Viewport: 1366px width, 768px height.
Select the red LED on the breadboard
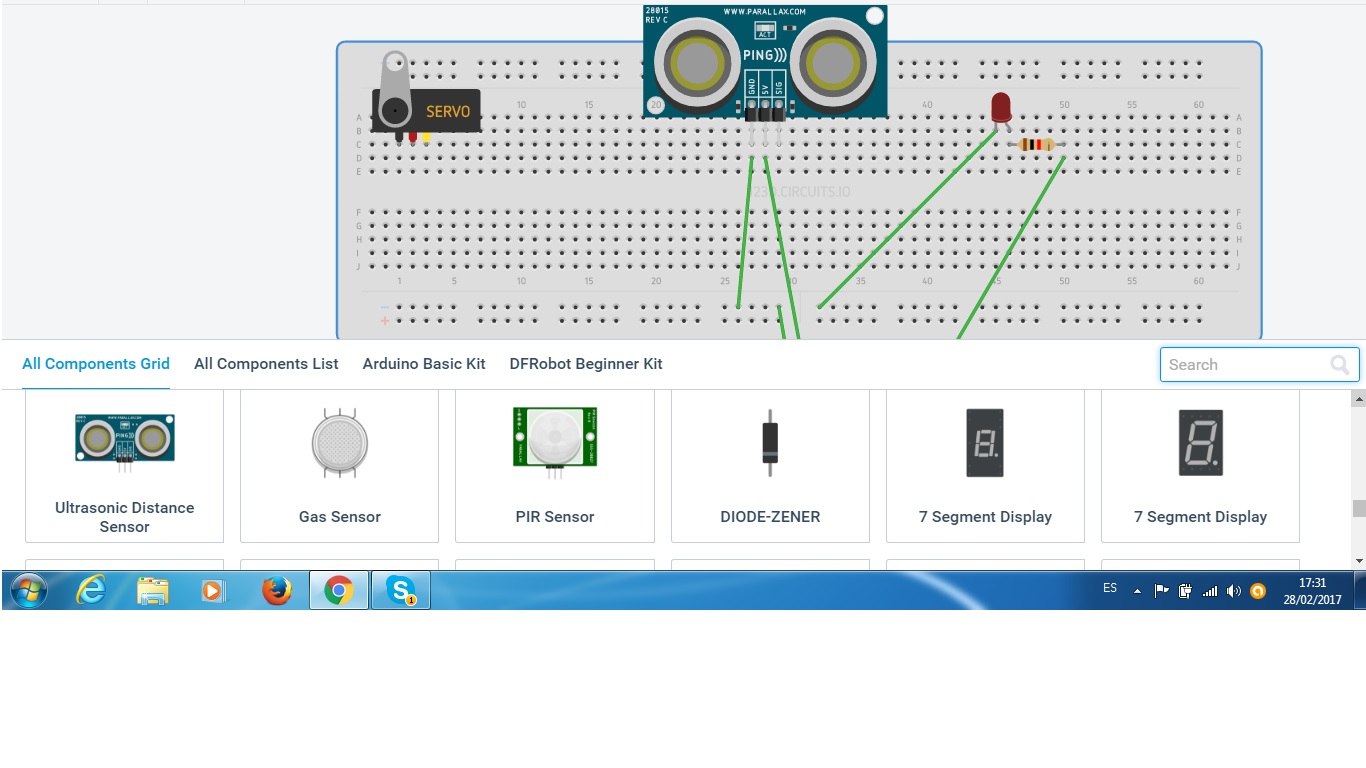click(1000, 107)
